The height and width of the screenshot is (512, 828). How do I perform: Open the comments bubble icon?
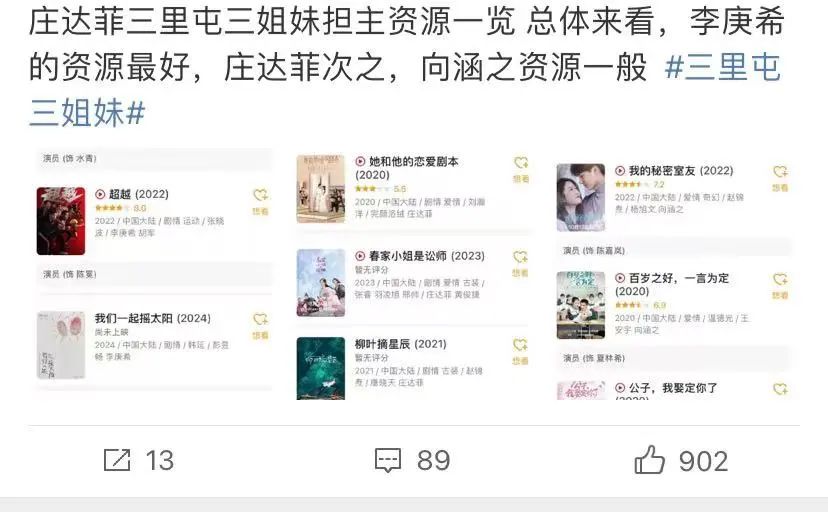[388, 460]
